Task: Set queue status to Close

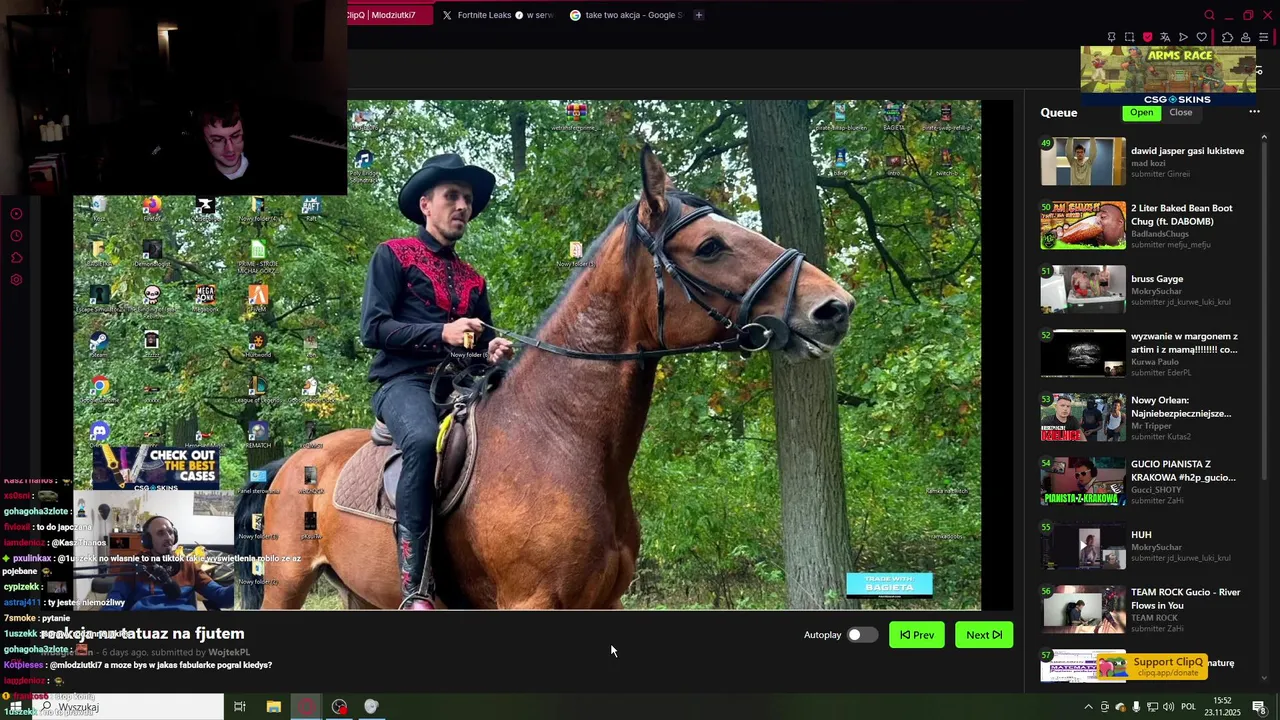Action: click(1181, 112)
